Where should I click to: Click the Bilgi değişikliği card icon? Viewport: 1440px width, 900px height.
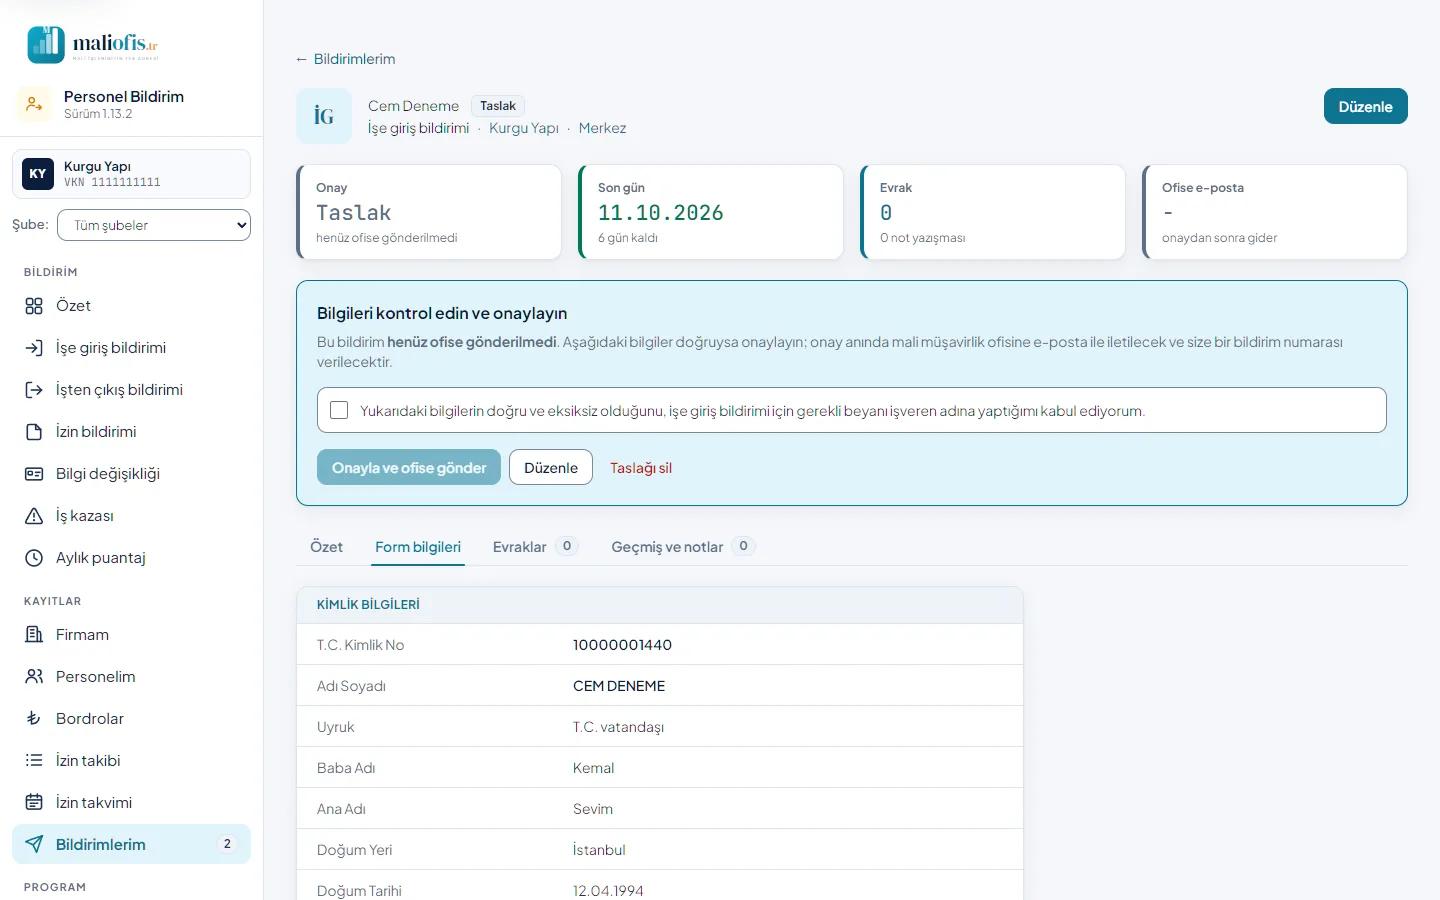[x=34, y=474]
